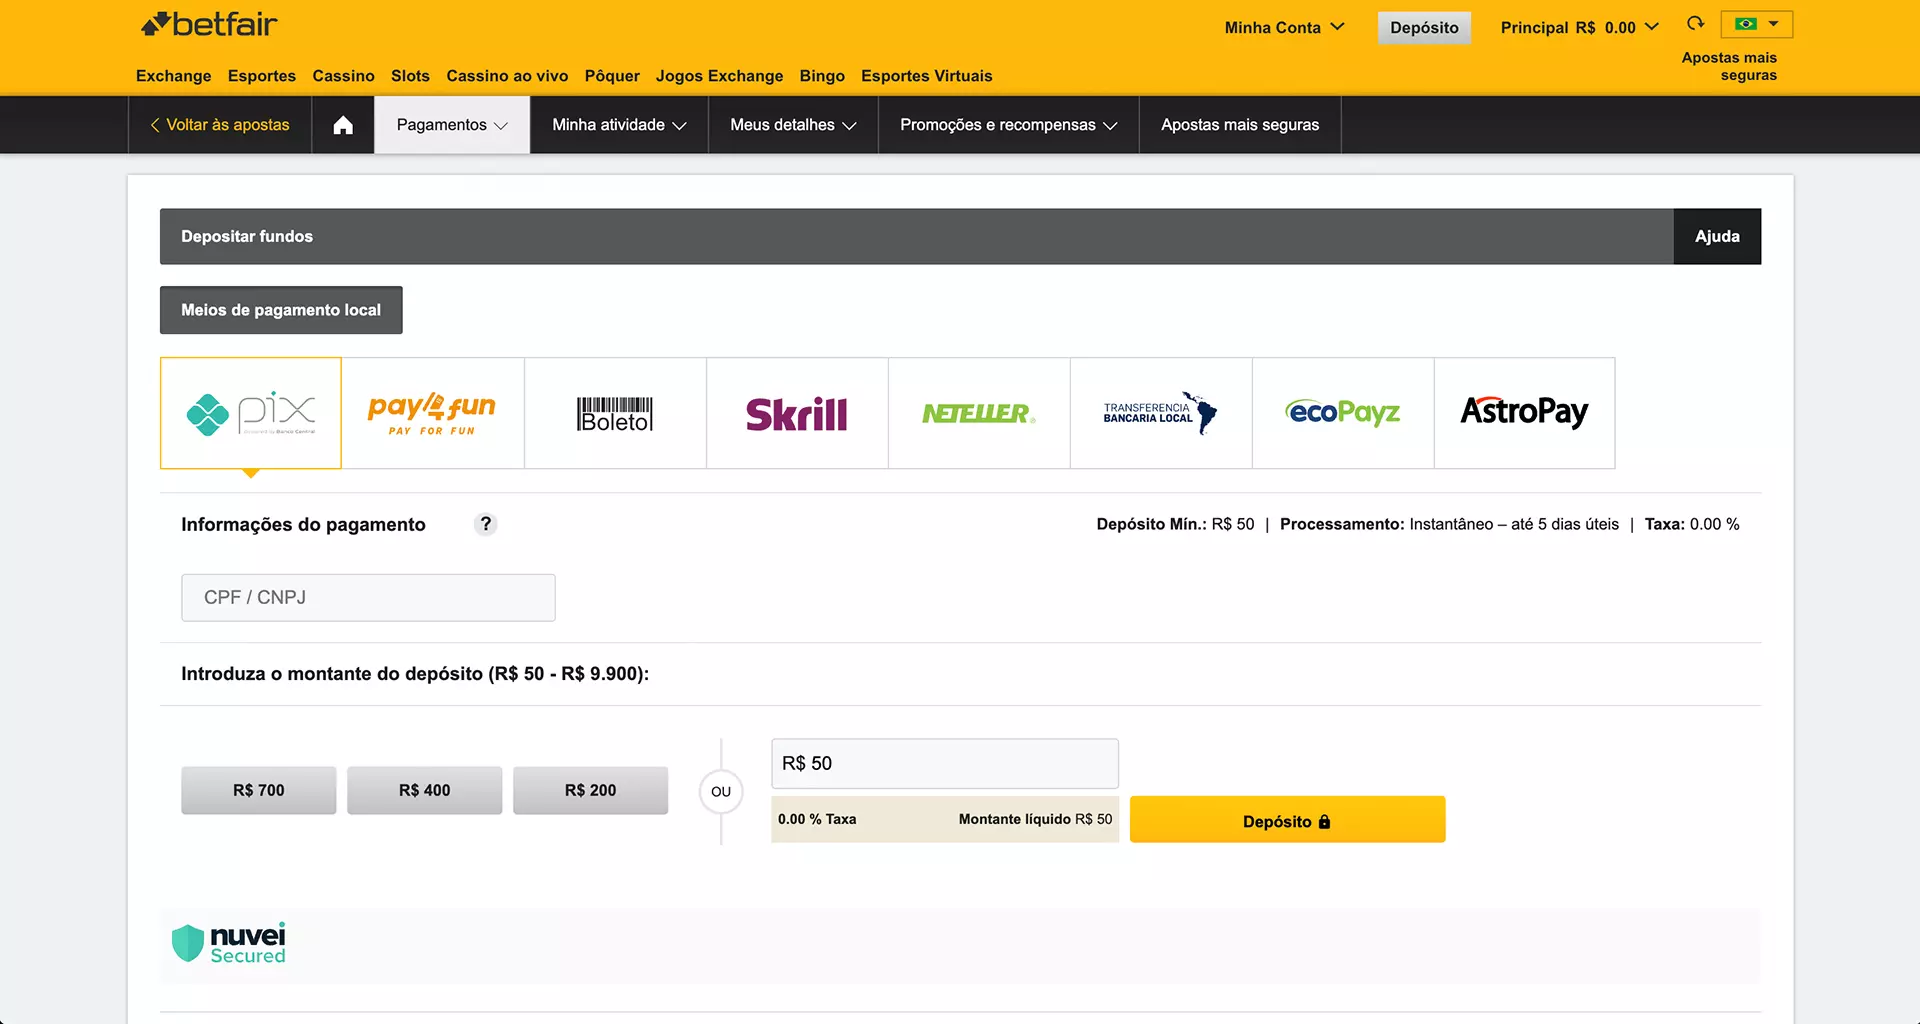
Task: Click the yellow Depósito submit button
Action: 1287,820
